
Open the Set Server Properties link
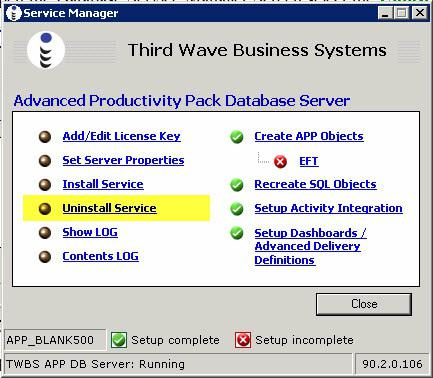click(x=123, y=160)
